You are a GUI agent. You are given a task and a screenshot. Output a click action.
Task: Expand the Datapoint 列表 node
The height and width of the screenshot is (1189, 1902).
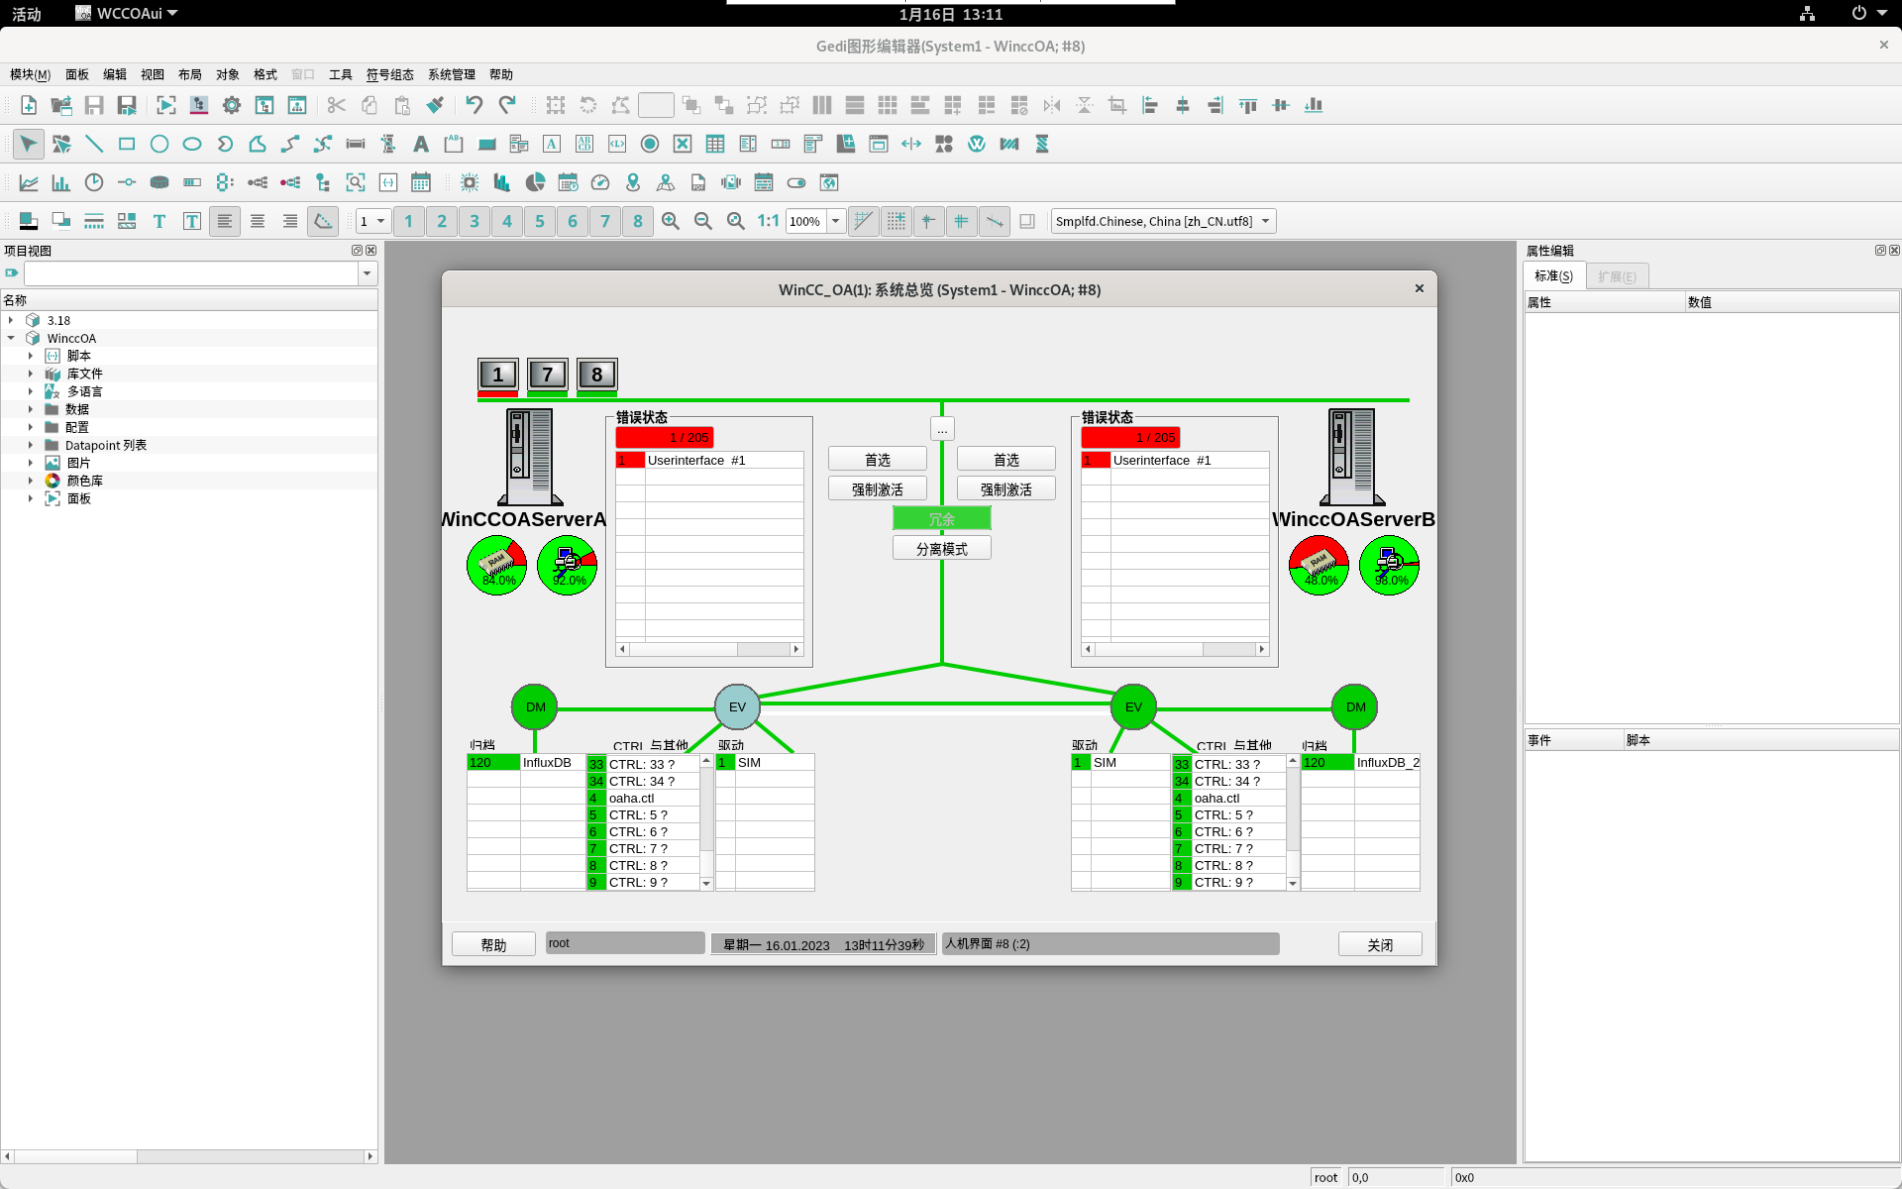[x=30, y=445]
